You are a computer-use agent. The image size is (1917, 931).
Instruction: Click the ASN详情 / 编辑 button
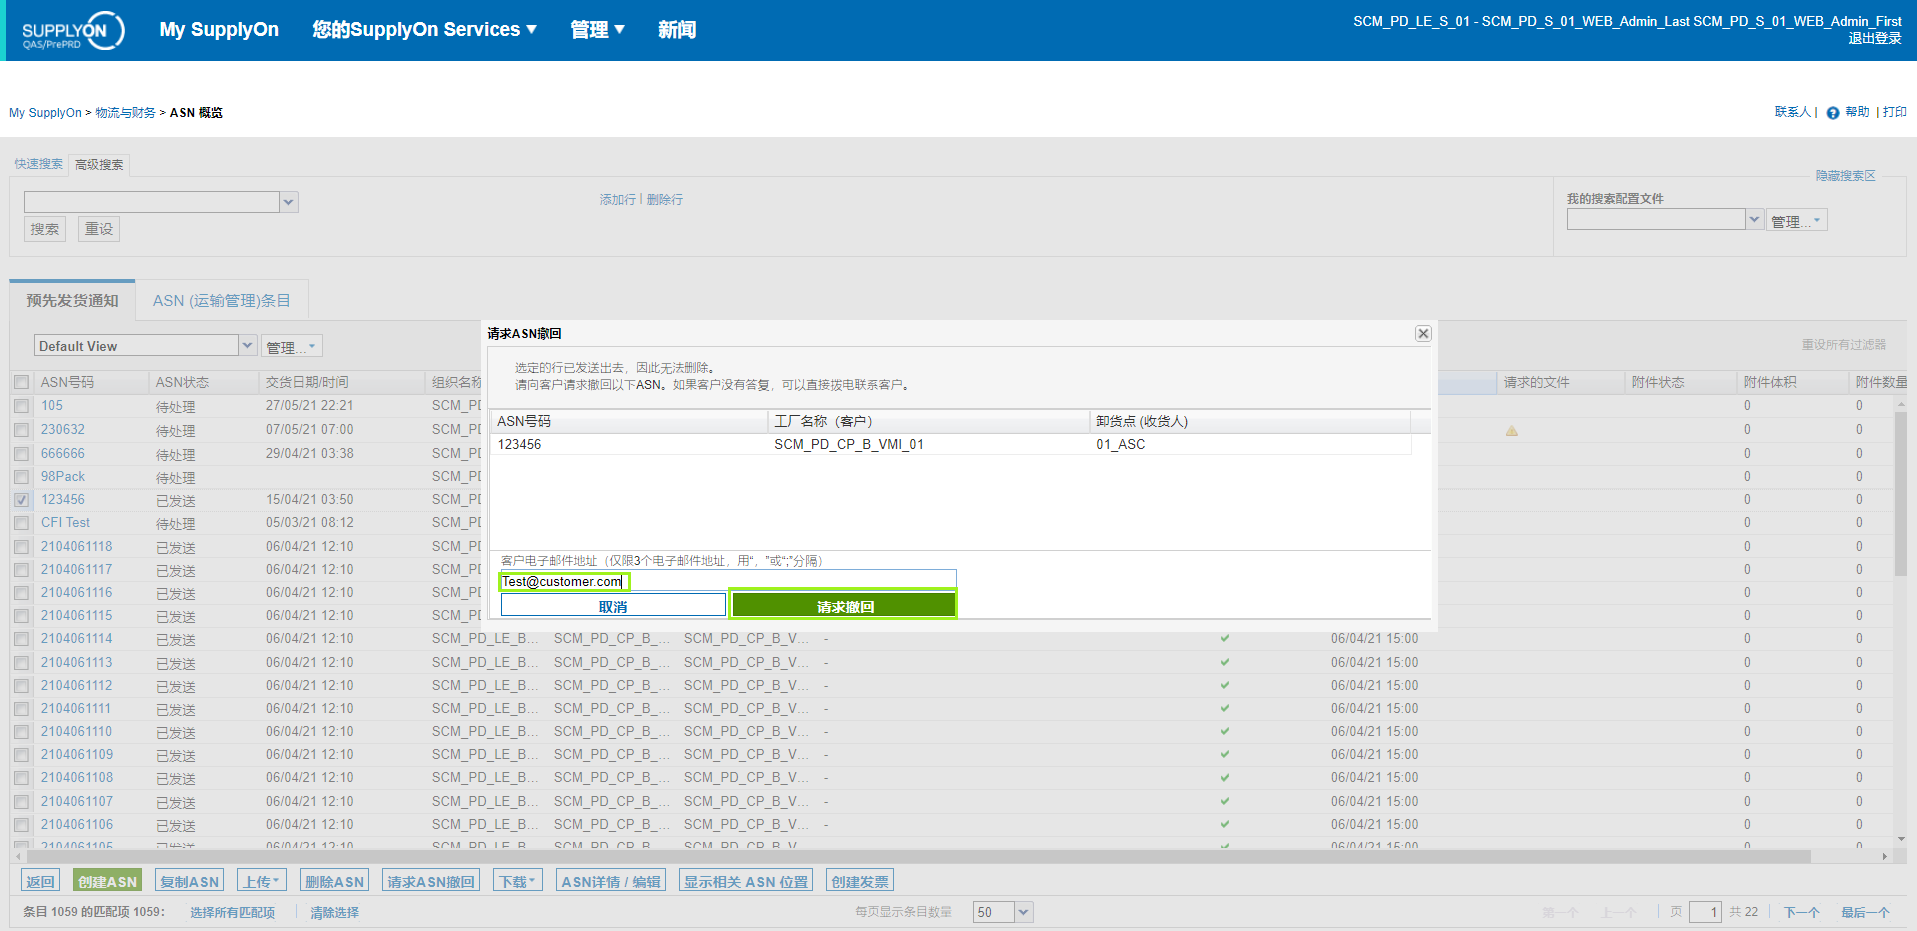coord(611,881)
